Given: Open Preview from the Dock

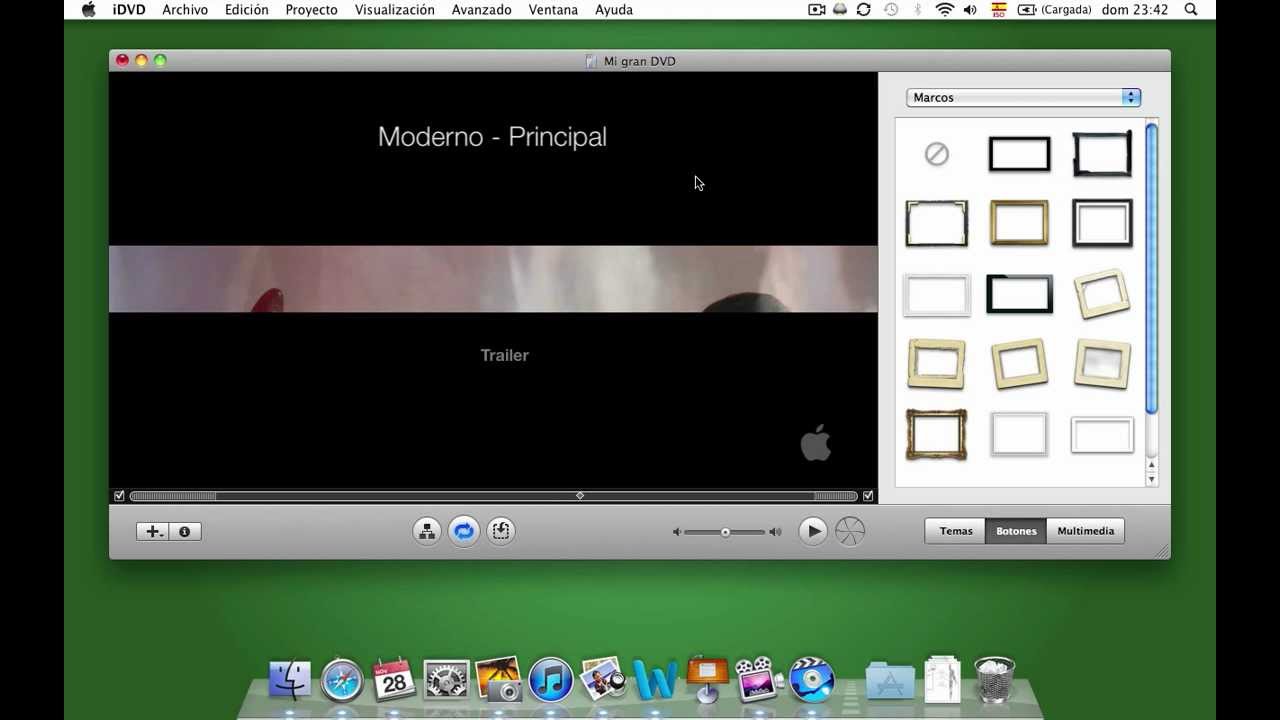Looking at the screenshot, I should pos(602,680).
